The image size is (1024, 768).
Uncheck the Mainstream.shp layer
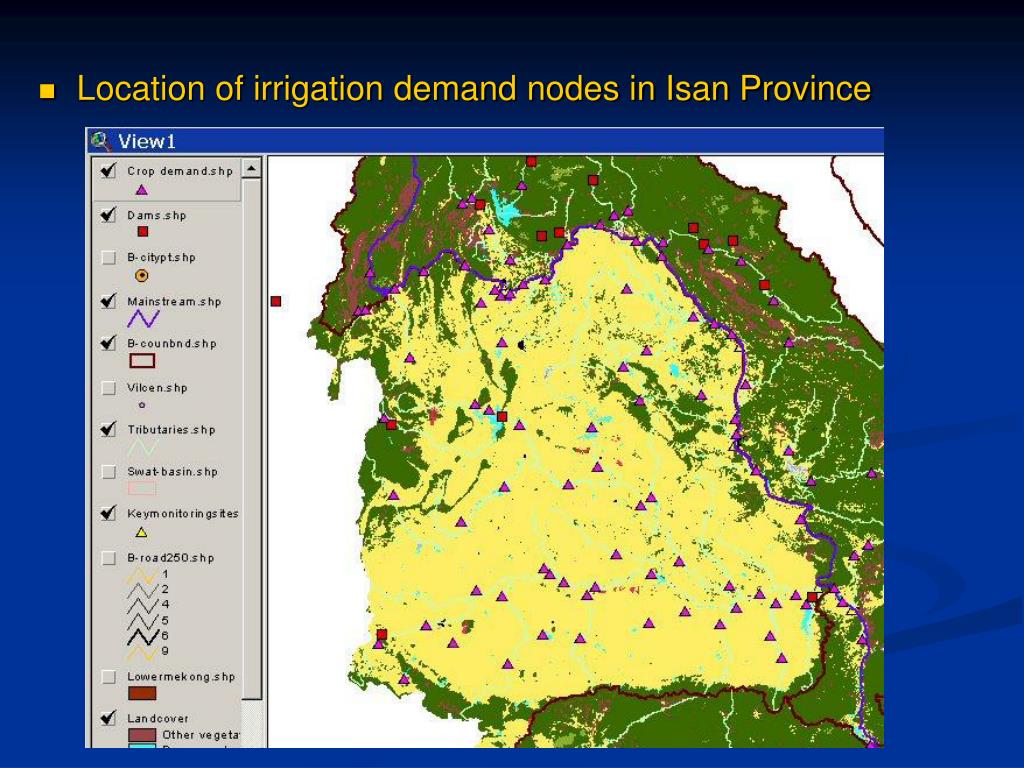pos(108,301)
